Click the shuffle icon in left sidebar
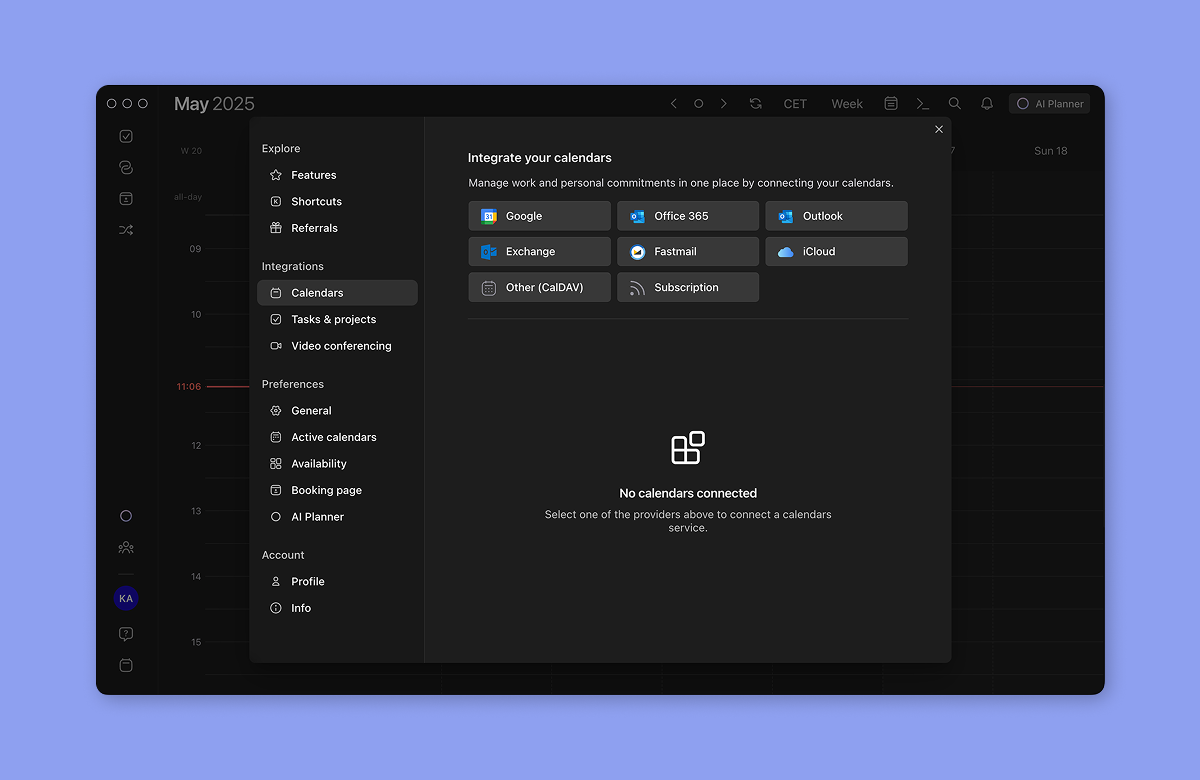The width and height of the screenshot is (1200, 780). tap(126, 230)
